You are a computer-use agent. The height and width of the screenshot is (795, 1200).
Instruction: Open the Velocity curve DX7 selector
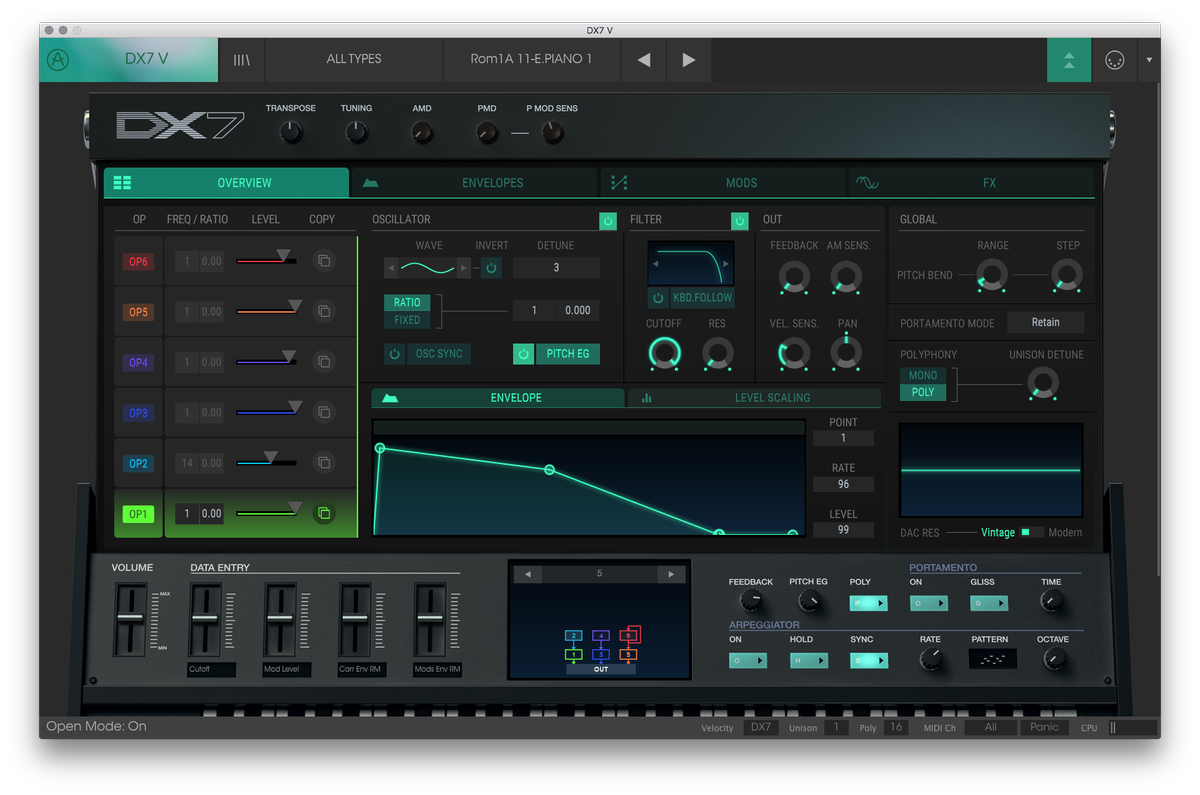click(761, 728)
